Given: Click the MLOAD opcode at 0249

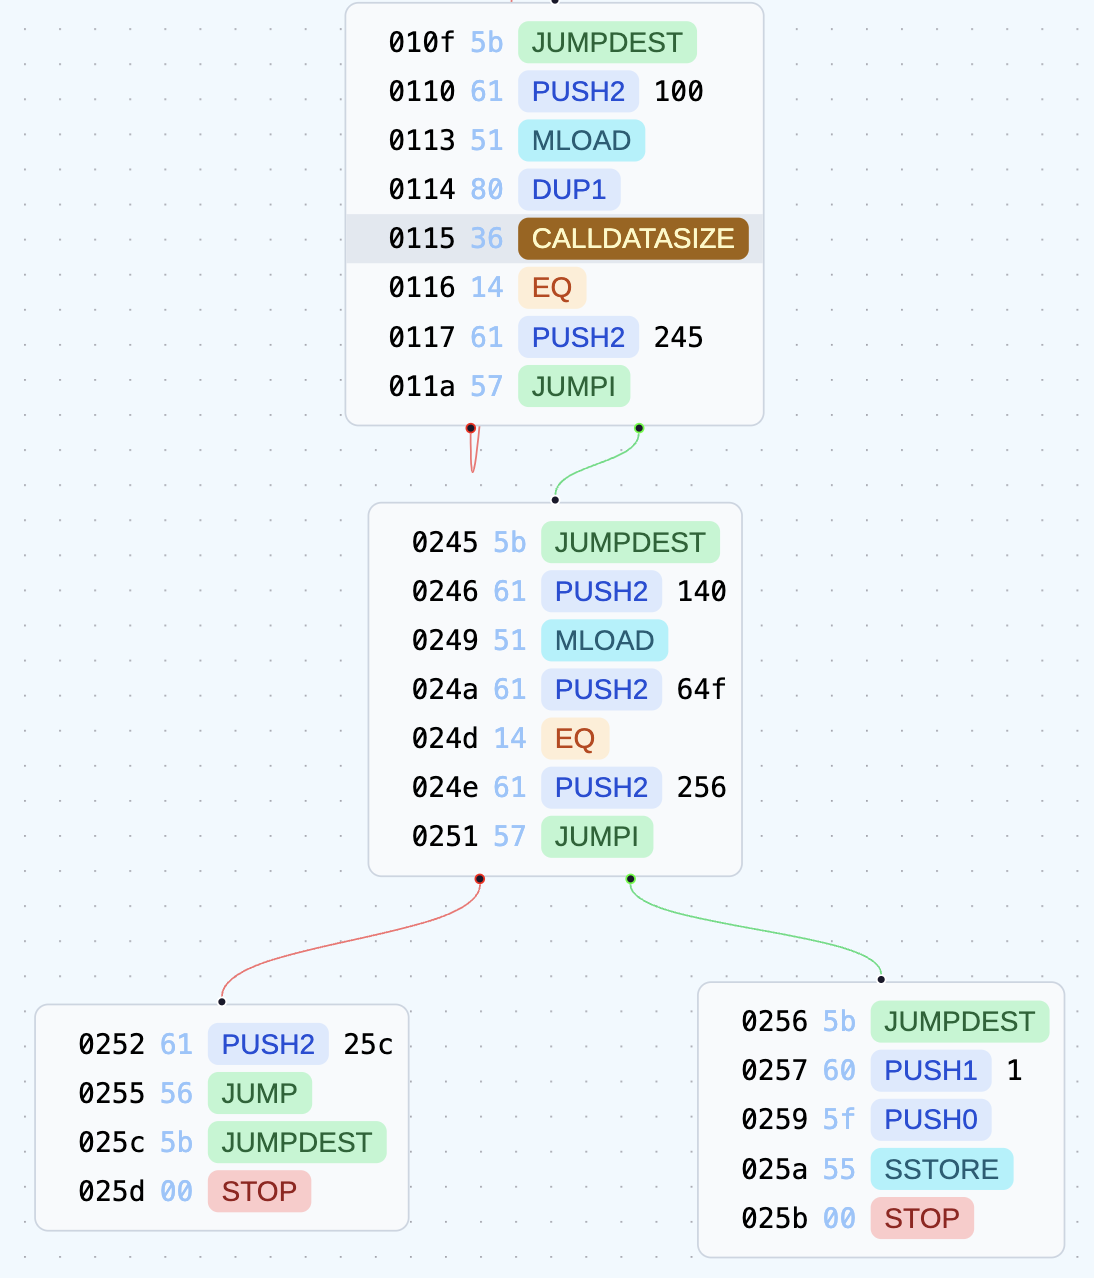Looking at the screenshot, I should click(604, 641).
